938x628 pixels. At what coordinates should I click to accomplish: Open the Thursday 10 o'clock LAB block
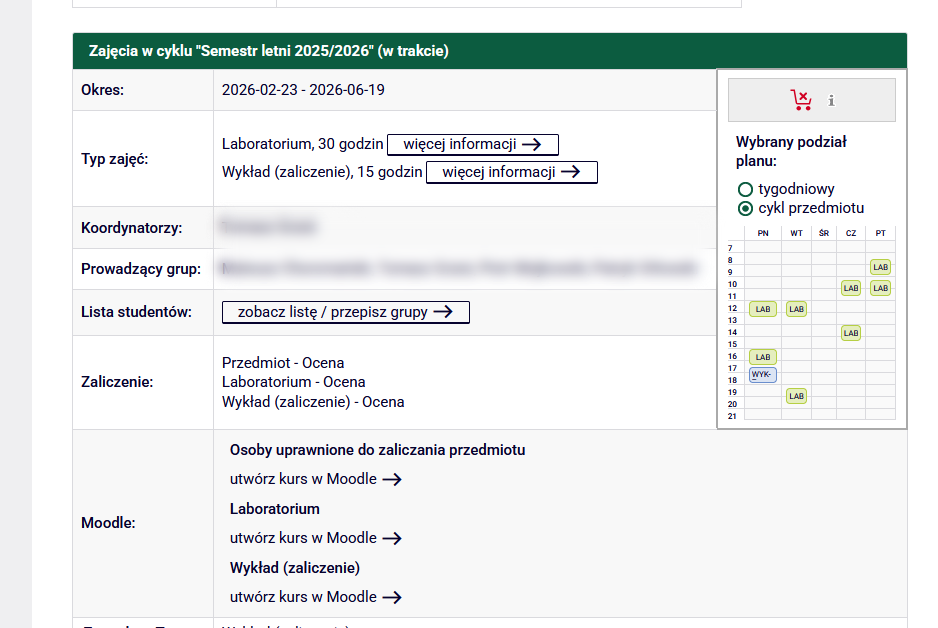click(x=851, y=288)
